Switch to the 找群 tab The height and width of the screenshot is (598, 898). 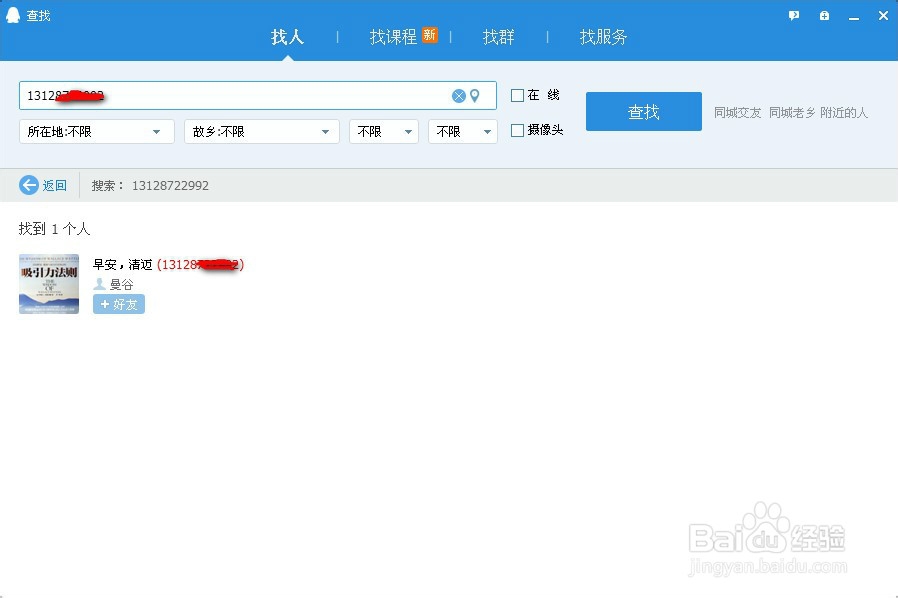pos(498,37)
